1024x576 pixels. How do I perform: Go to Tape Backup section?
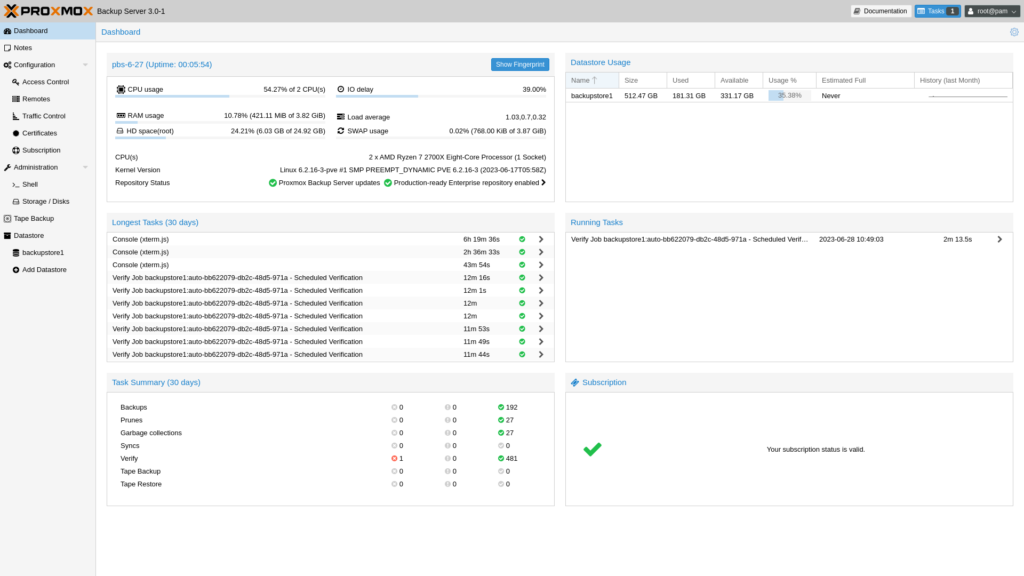click(34, 218)
